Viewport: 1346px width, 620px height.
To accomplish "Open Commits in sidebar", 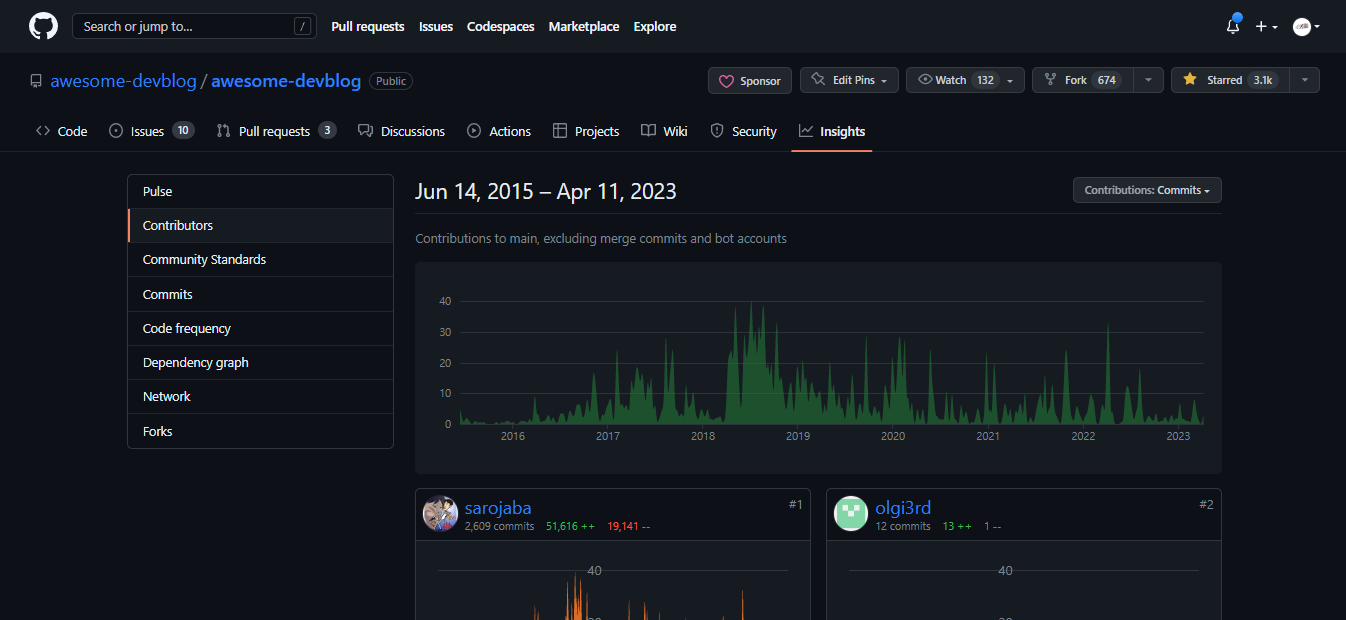I will (x=260, y=294).
